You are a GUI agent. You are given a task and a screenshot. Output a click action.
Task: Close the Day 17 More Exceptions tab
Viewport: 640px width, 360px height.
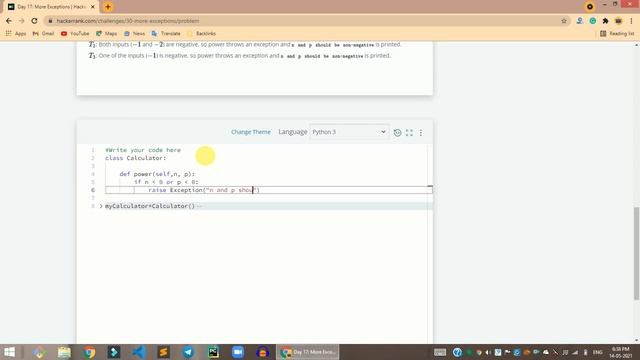click(93, 7)
